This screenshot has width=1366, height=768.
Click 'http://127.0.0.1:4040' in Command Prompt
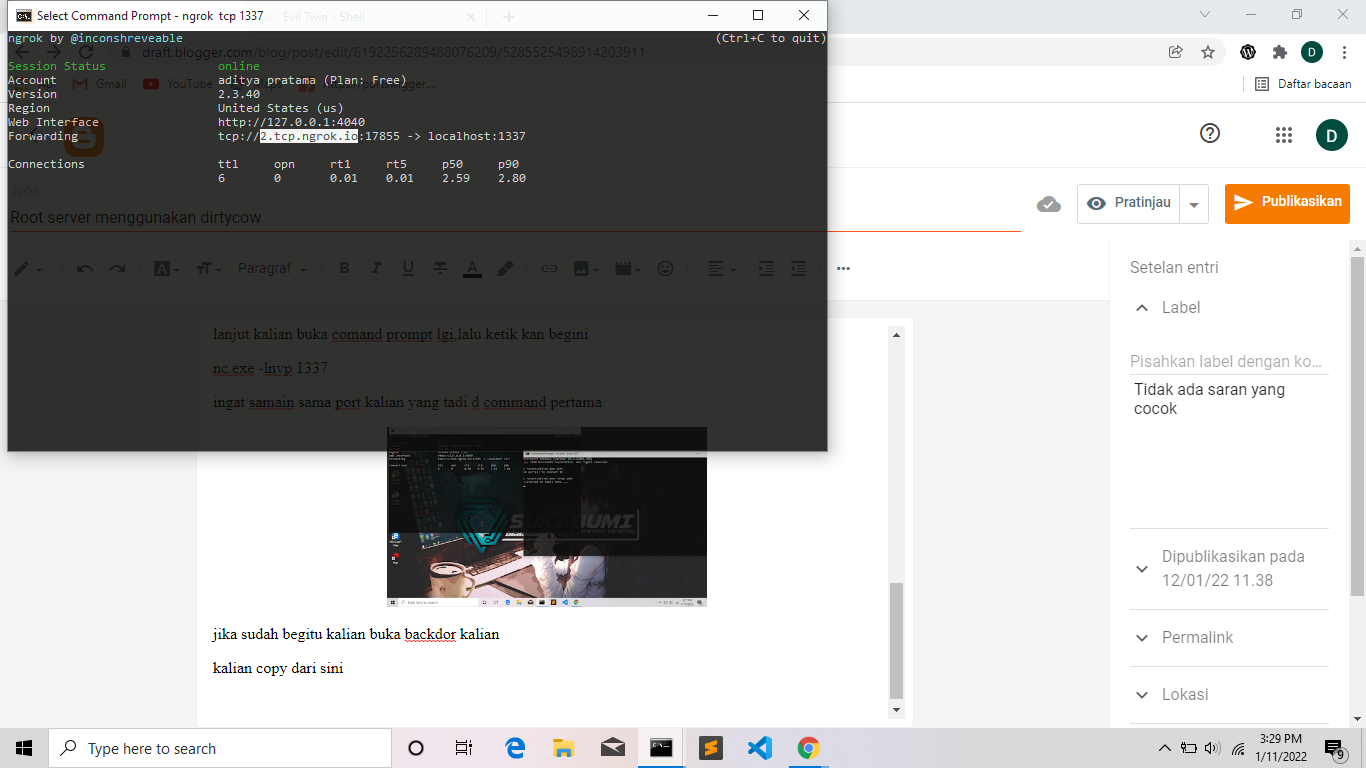pos(291,122)
